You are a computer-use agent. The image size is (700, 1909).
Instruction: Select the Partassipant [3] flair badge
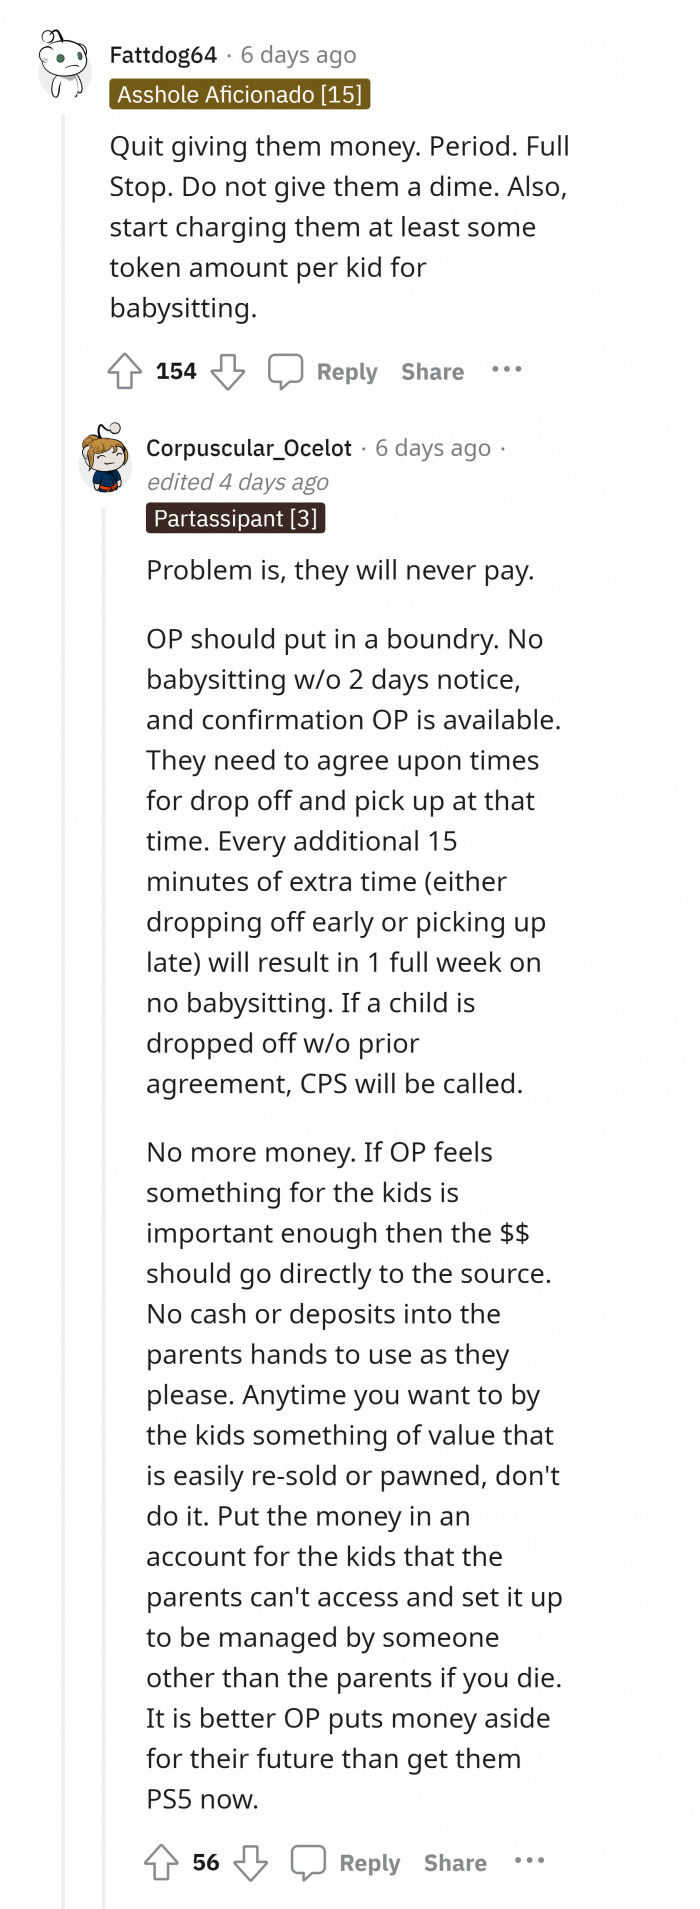click(235, 518)
